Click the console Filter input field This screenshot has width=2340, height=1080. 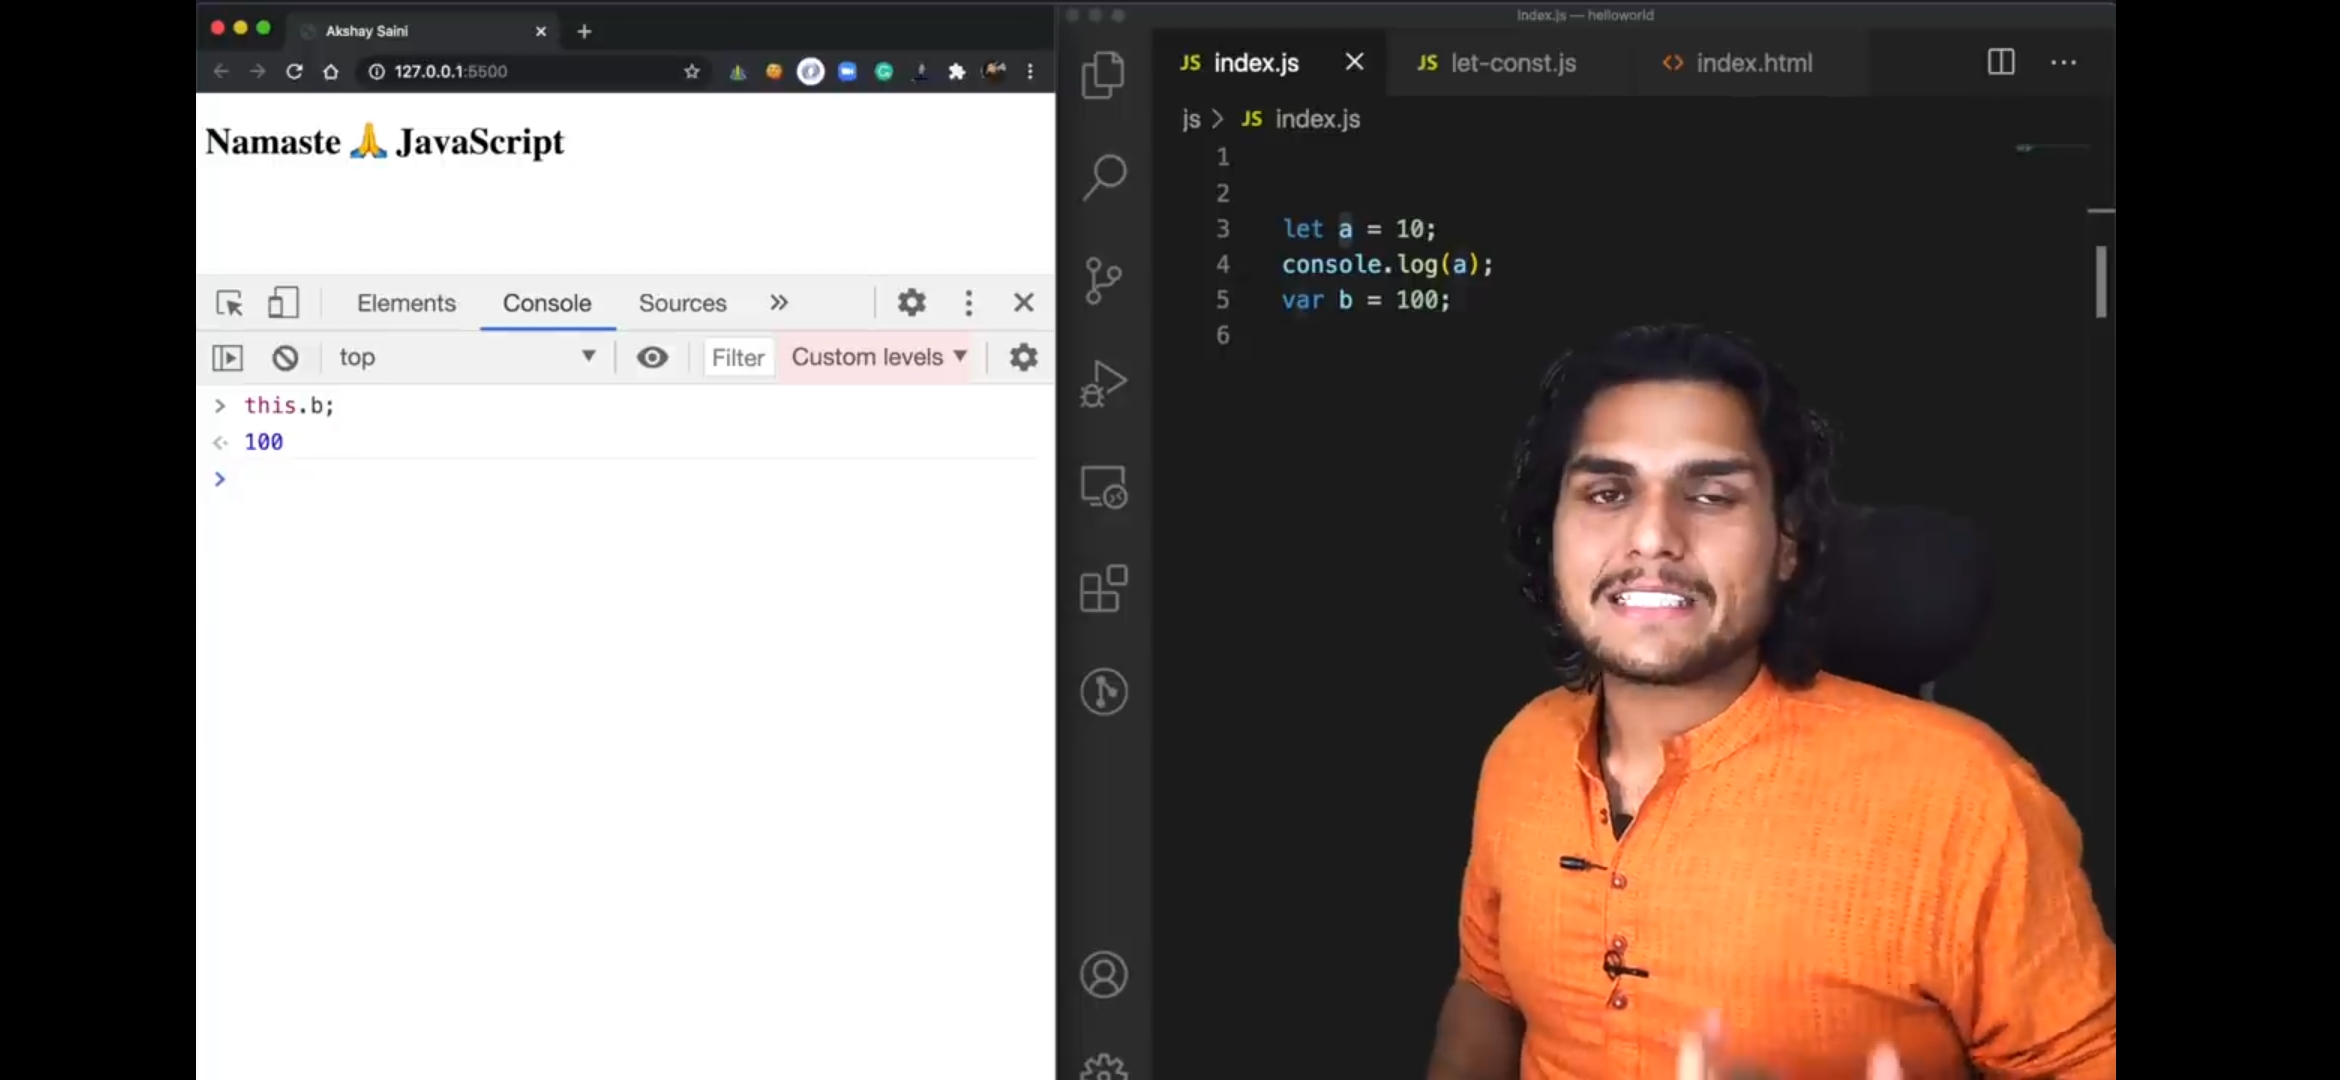pos(738,358)
